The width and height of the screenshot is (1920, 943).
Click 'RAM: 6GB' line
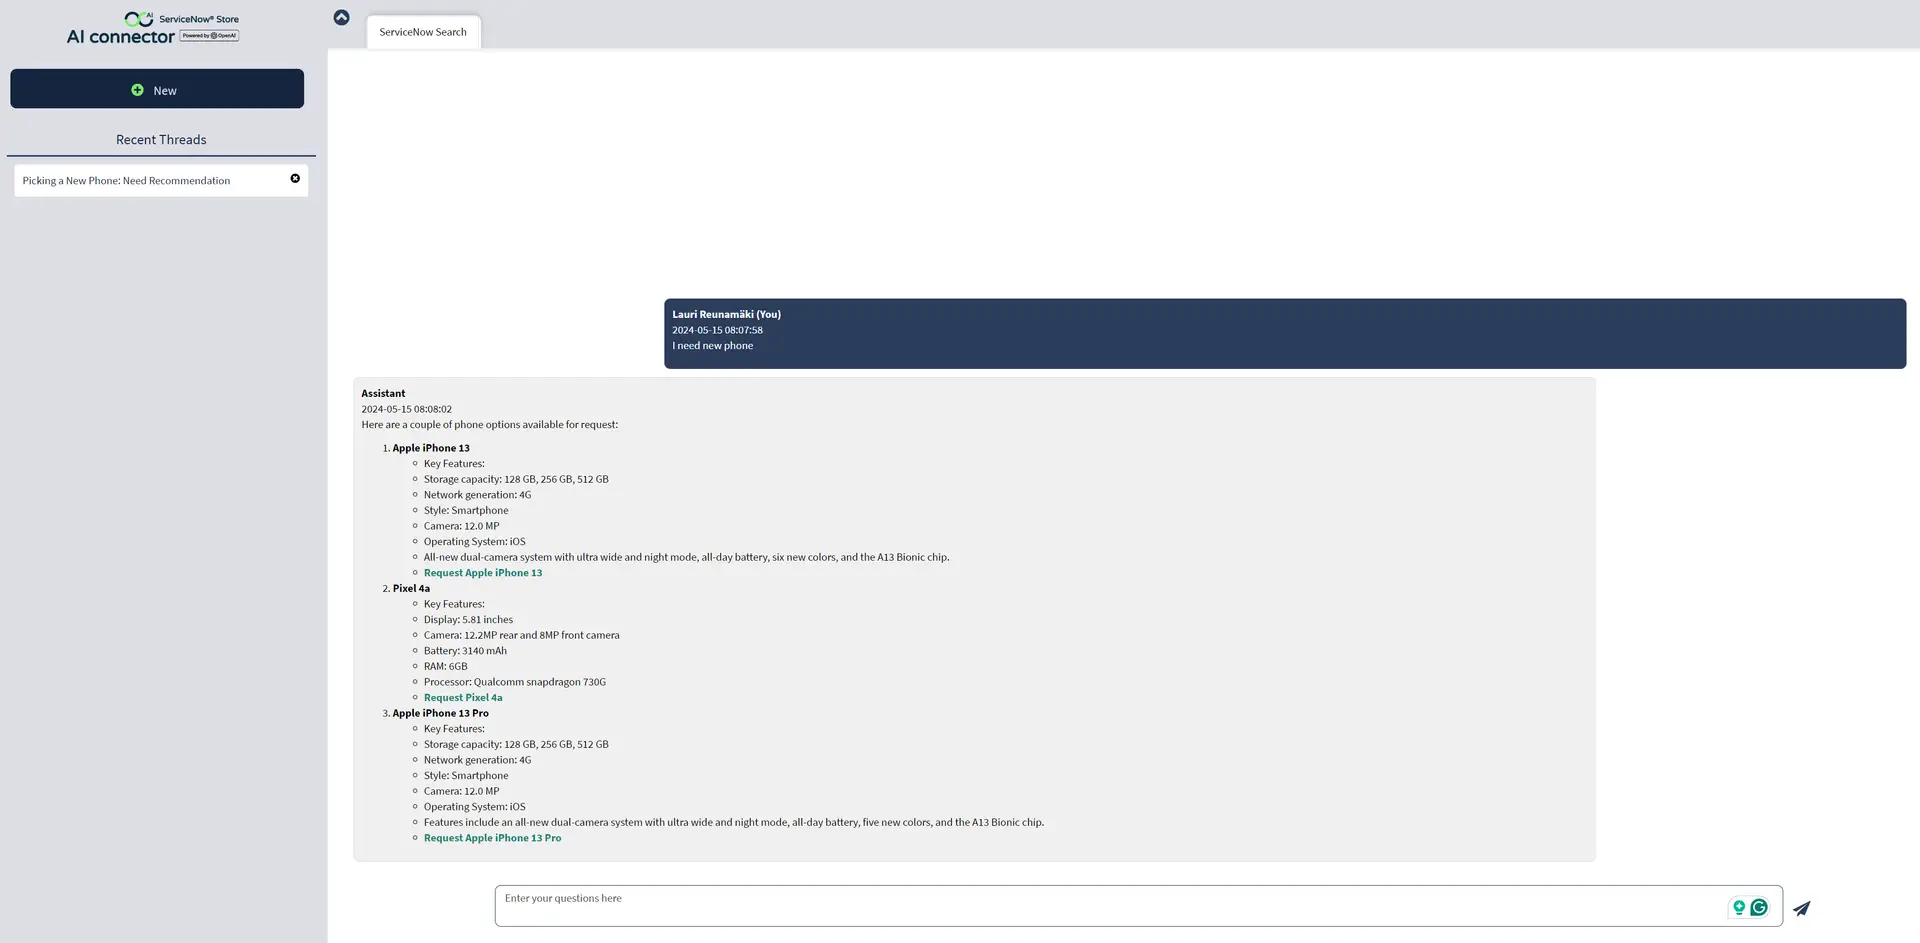pos(445,666)
